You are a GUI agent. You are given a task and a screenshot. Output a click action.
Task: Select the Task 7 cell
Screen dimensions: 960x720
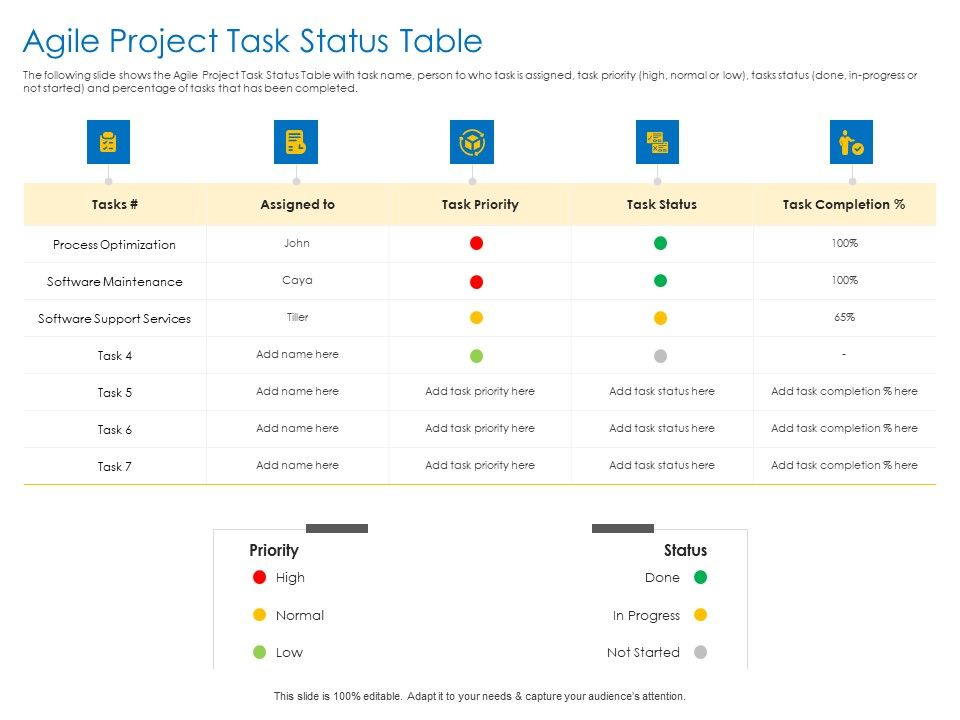114,467
